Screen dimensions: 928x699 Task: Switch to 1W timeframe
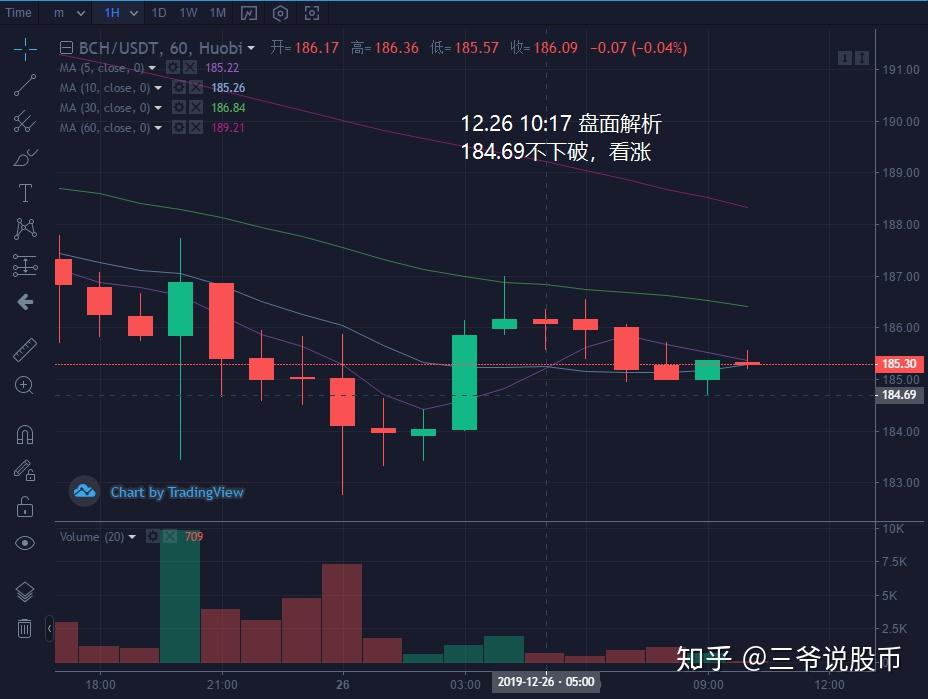click(x=188, y=12)
